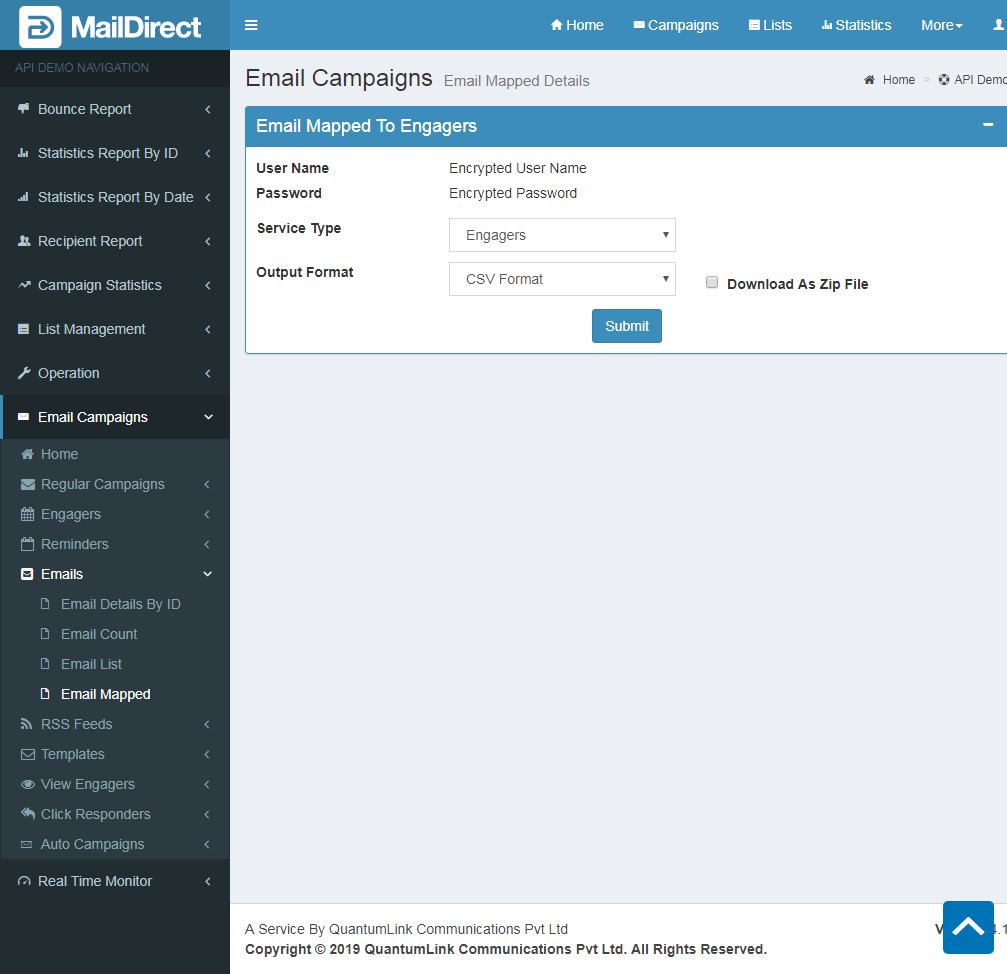Image resolution: width=1007 pixels, height=974 pixels.
Task: Enable the Download As Zip File checkbox
Action: point(712,283)
